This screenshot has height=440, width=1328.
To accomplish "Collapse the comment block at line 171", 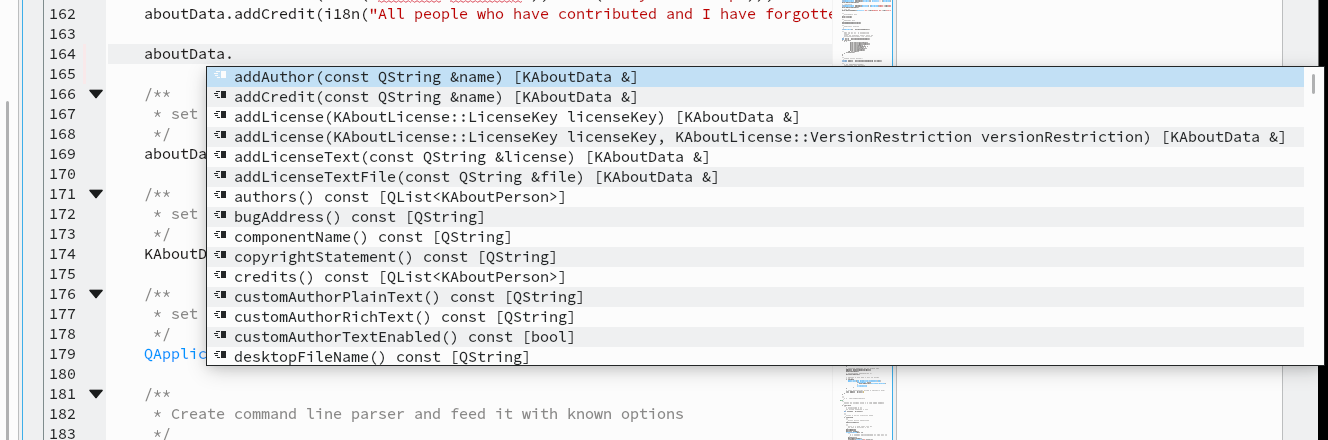I will [x=96, y=194].
